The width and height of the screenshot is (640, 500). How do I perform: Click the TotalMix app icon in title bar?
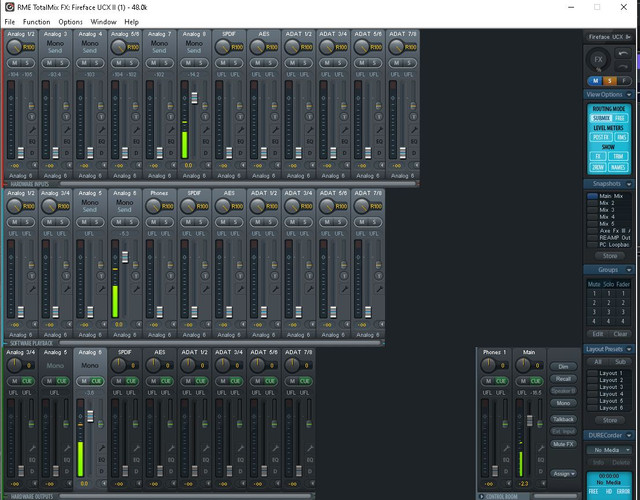9,7
